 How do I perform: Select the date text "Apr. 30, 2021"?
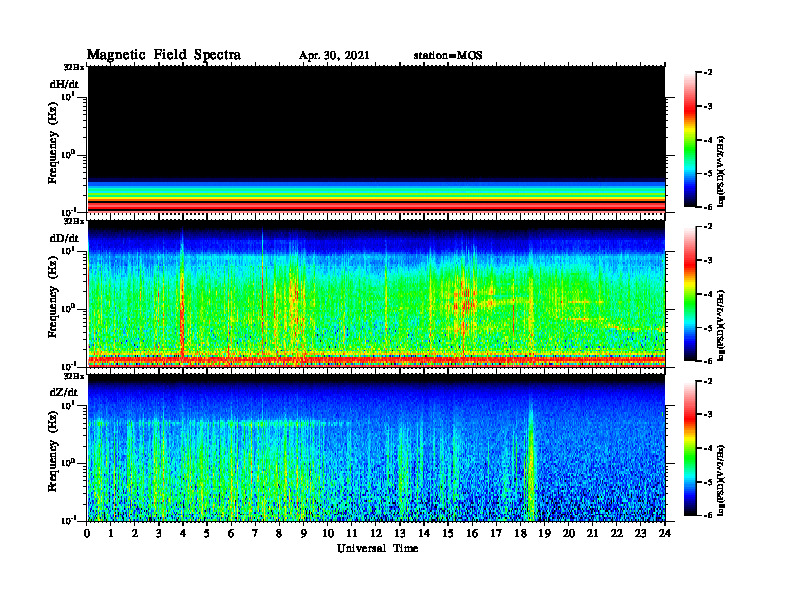pyautogui.click(x=334, y=56)
